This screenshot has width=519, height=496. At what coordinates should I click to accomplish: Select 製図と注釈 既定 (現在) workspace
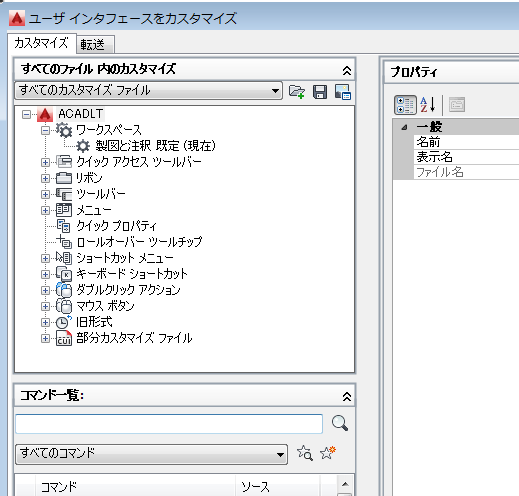156,146
